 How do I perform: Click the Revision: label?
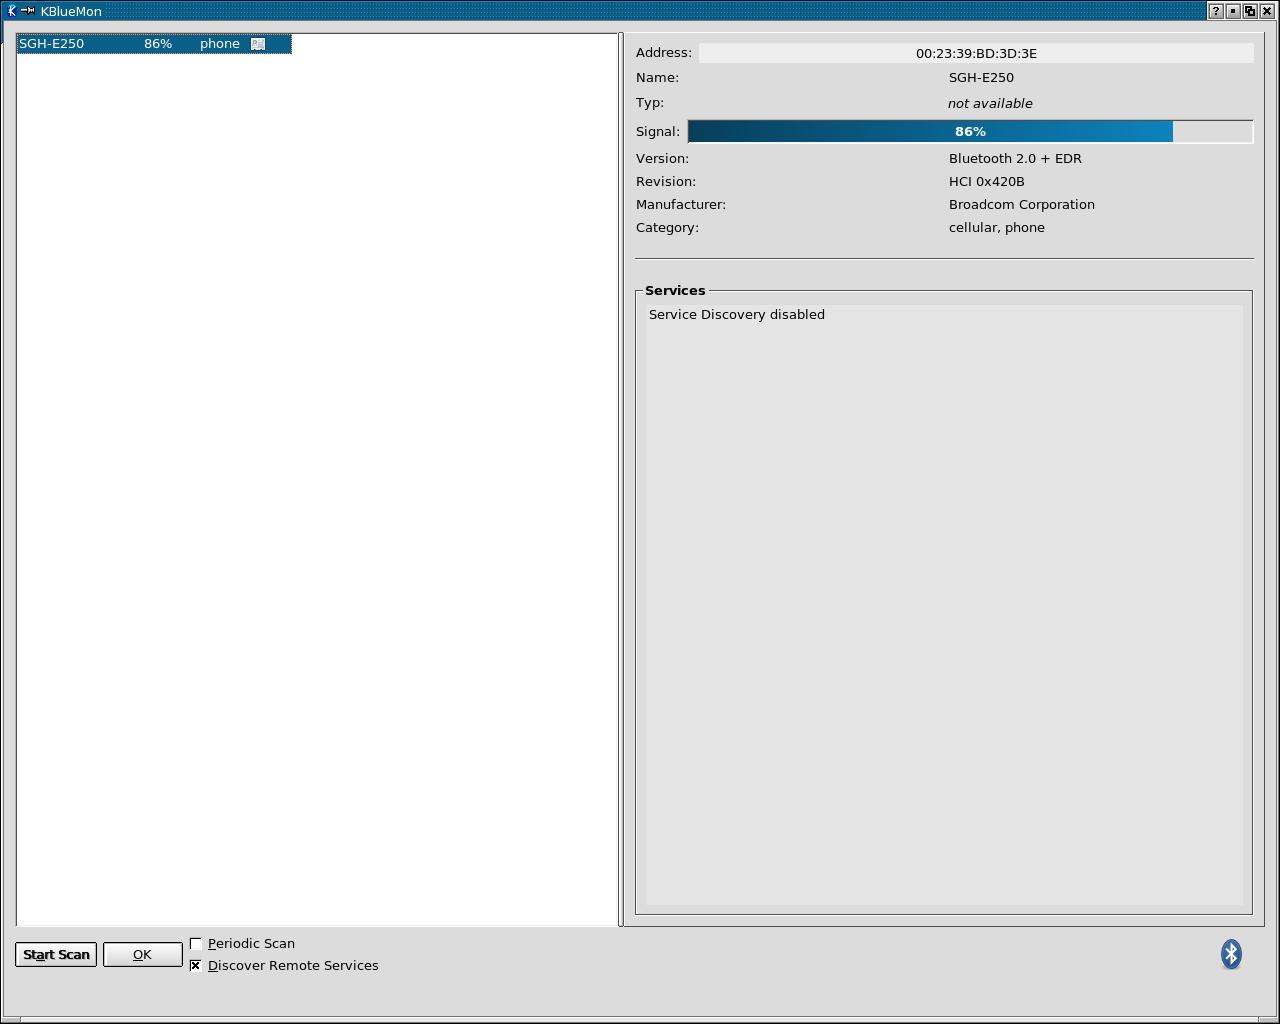tap(666, 181)
